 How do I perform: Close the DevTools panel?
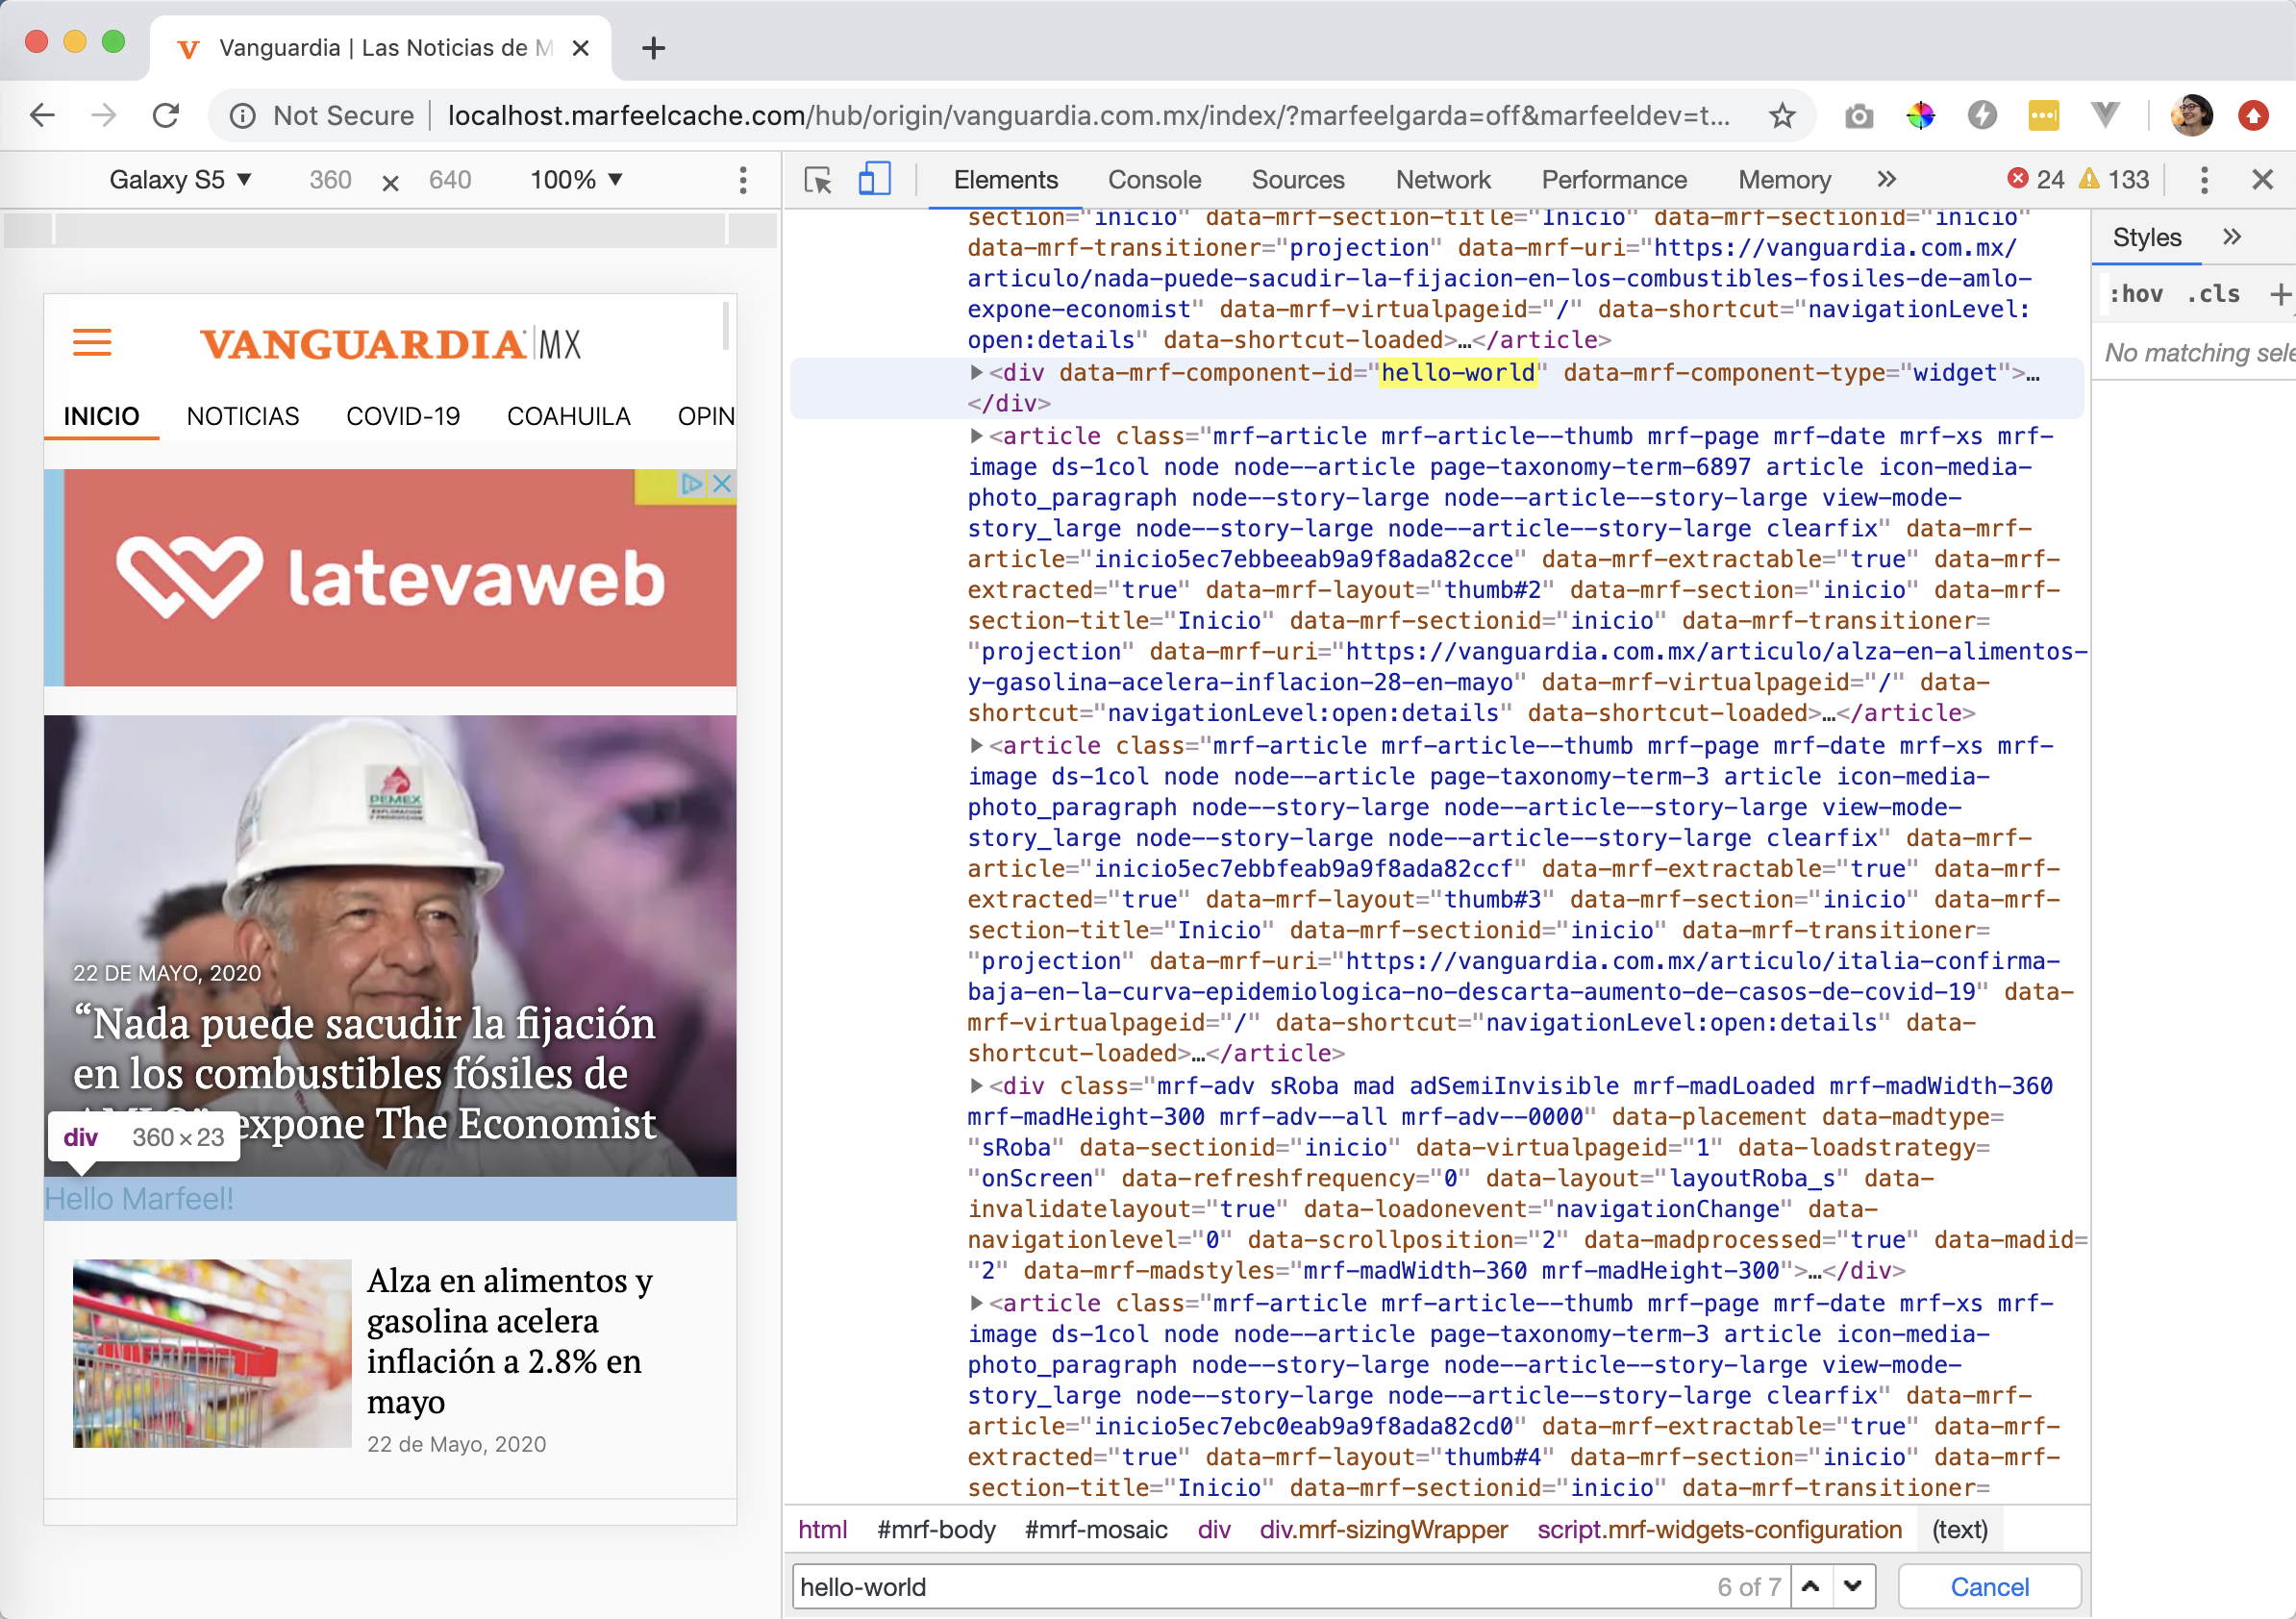[x=2262, y=180]
